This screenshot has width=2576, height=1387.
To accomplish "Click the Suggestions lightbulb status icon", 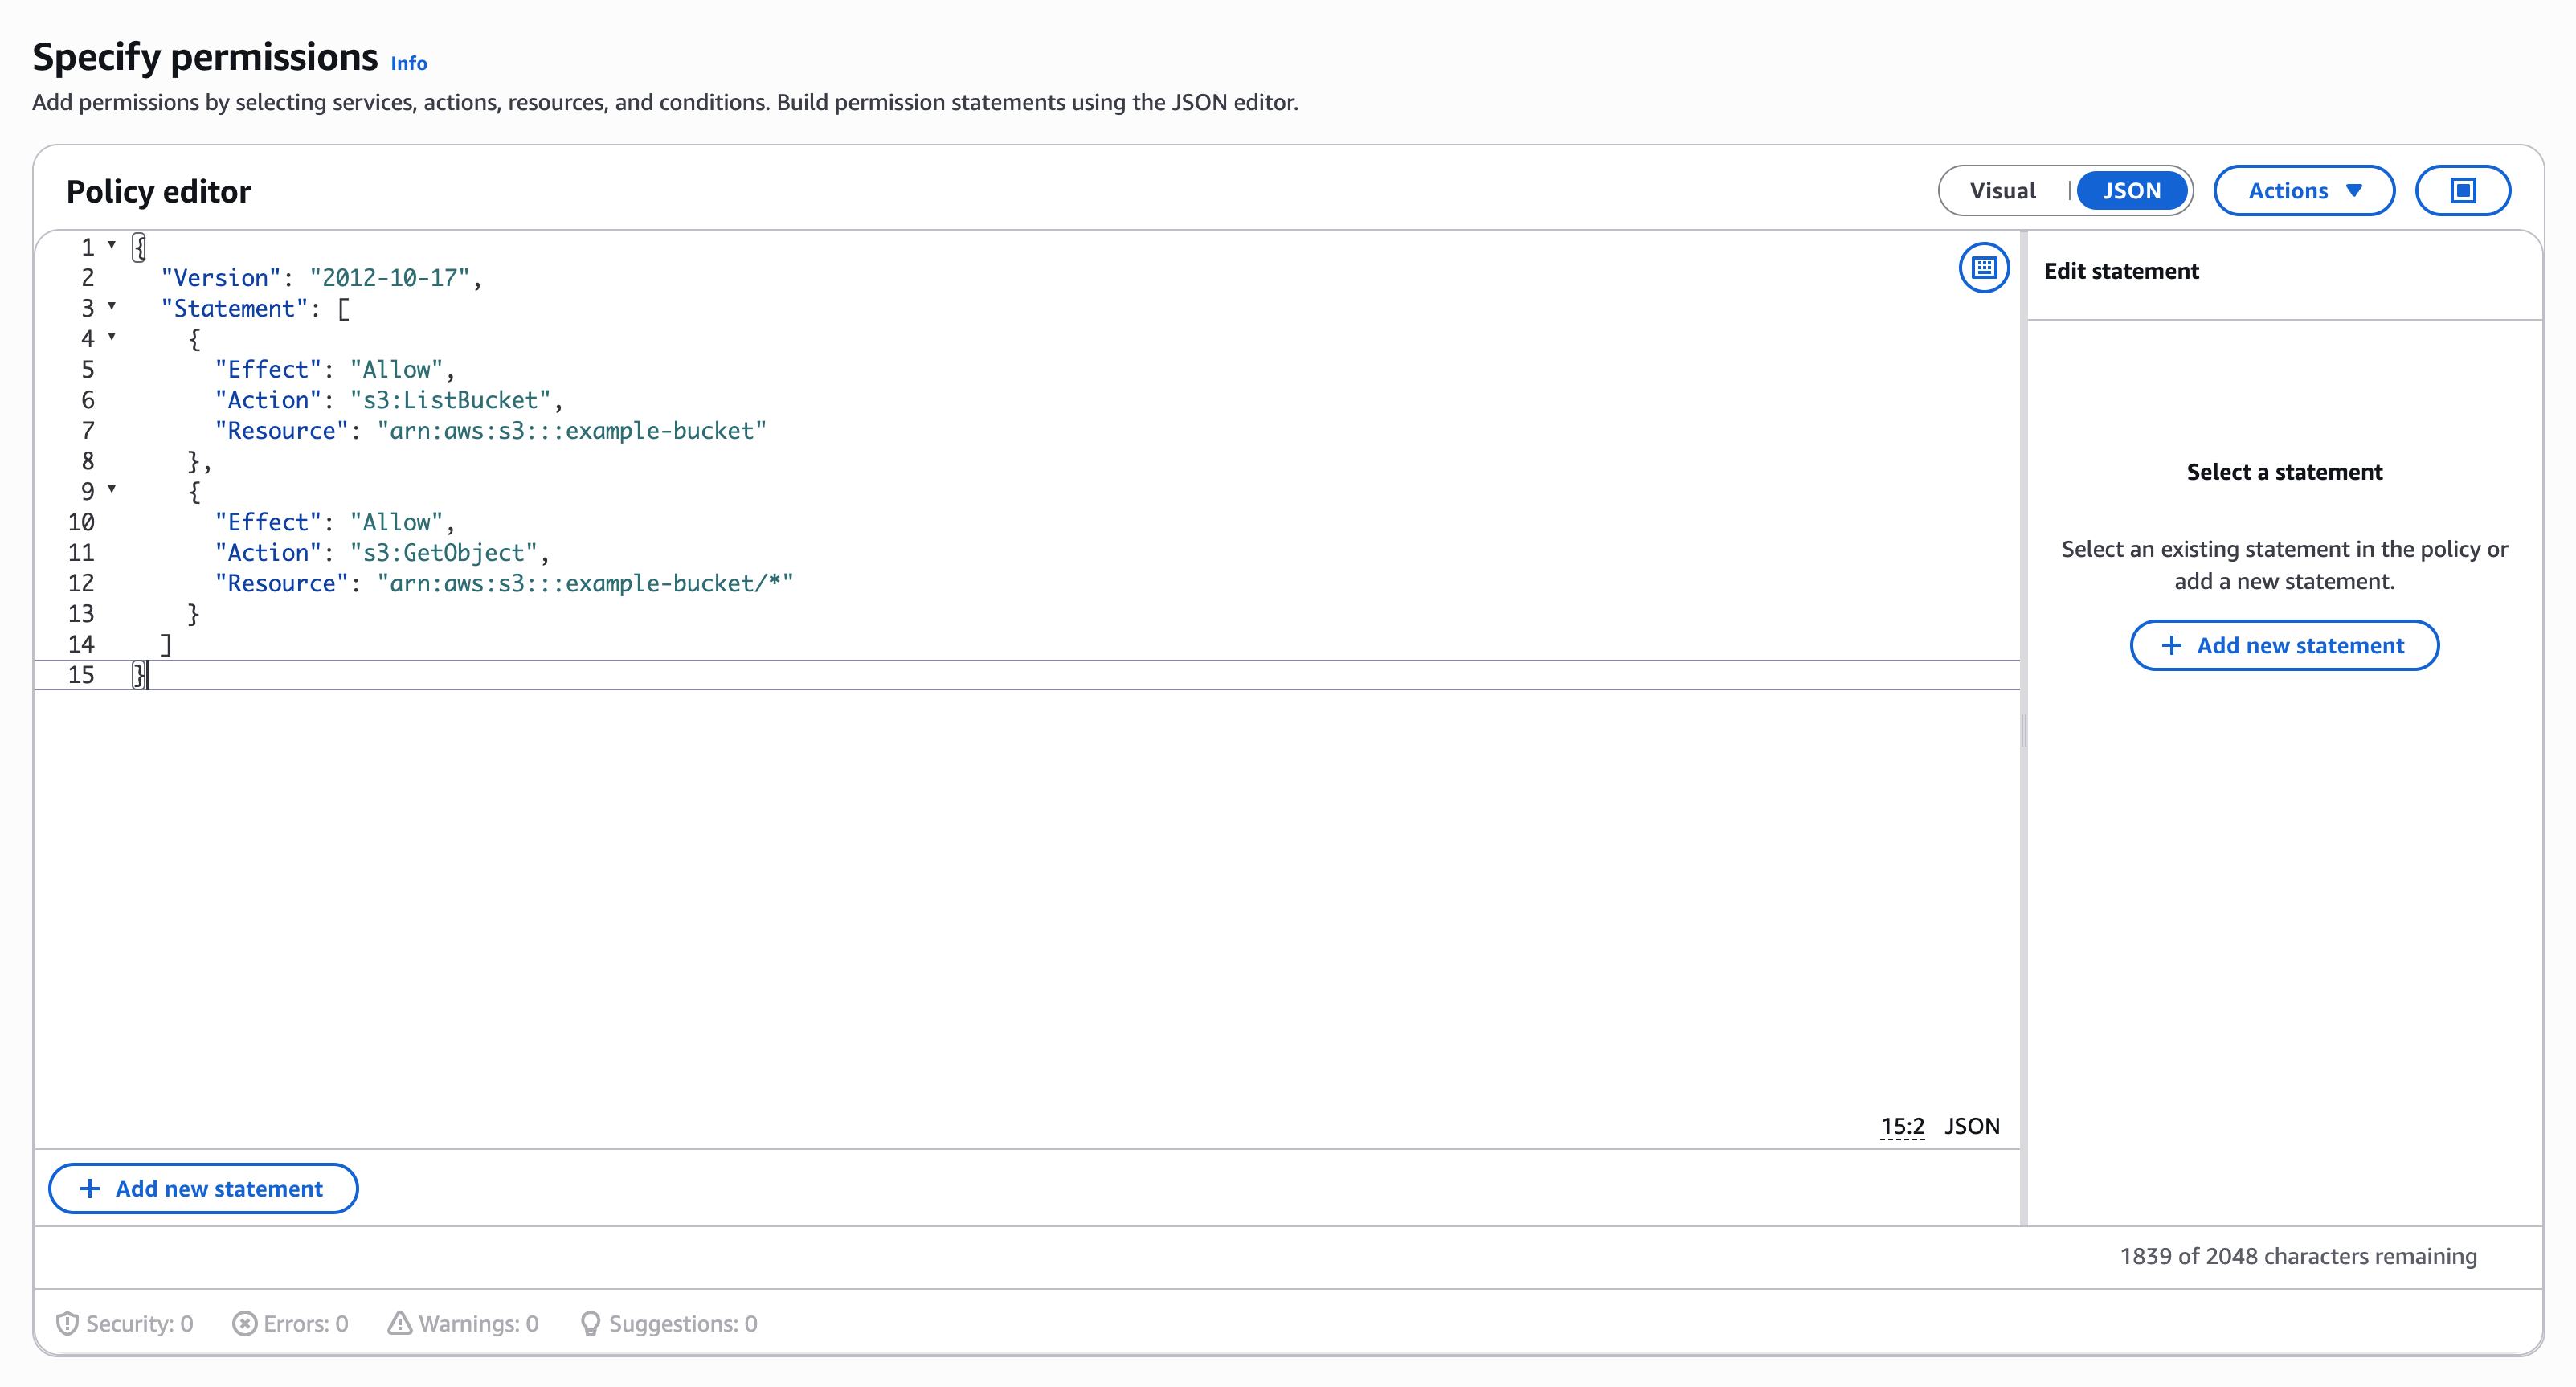I will [x=590, y=1323].
